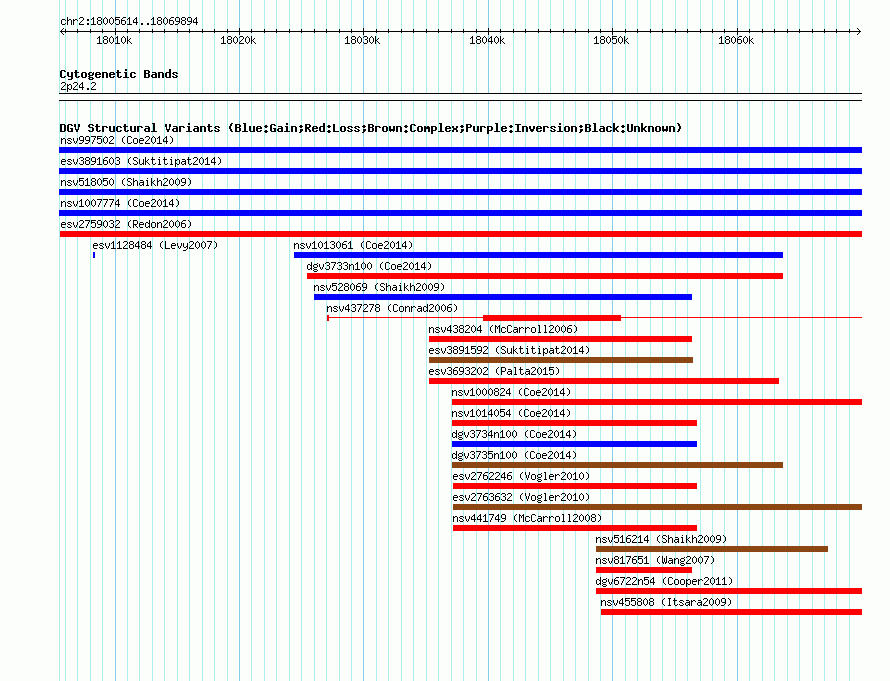Image resolution: width=890 pixels, height=681 pixels.
Task: Click the 2p24.2 cytogenetic band label
Action: tap(78, 86)
